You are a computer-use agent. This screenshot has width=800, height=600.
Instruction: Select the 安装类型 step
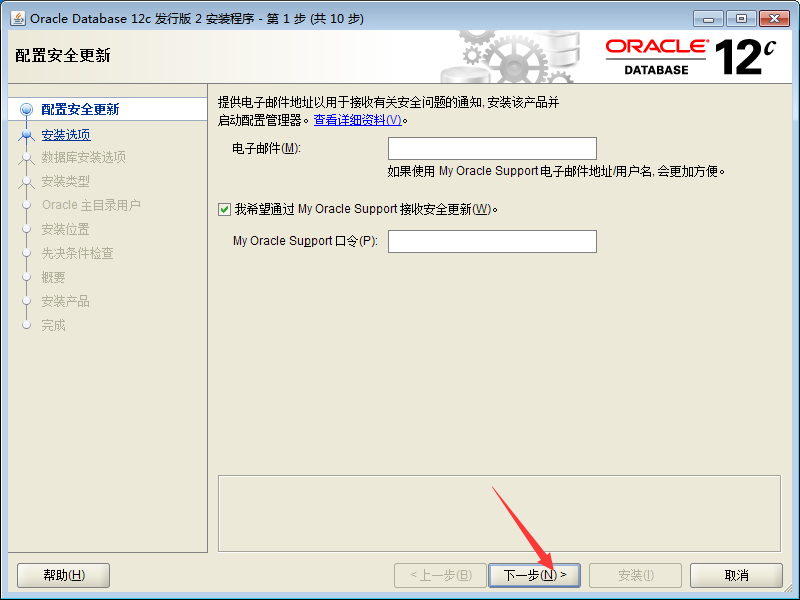point(65,181)
